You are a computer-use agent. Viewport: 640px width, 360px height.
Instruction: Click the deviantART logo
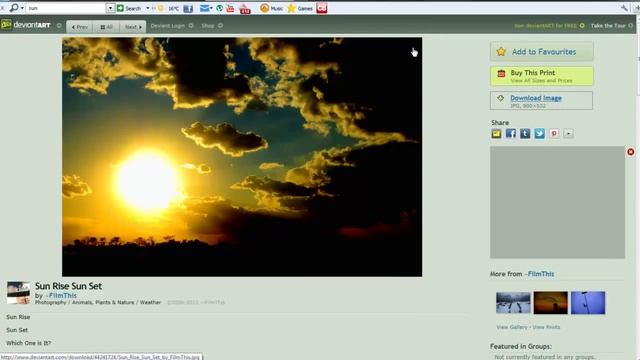coord(26,25)
